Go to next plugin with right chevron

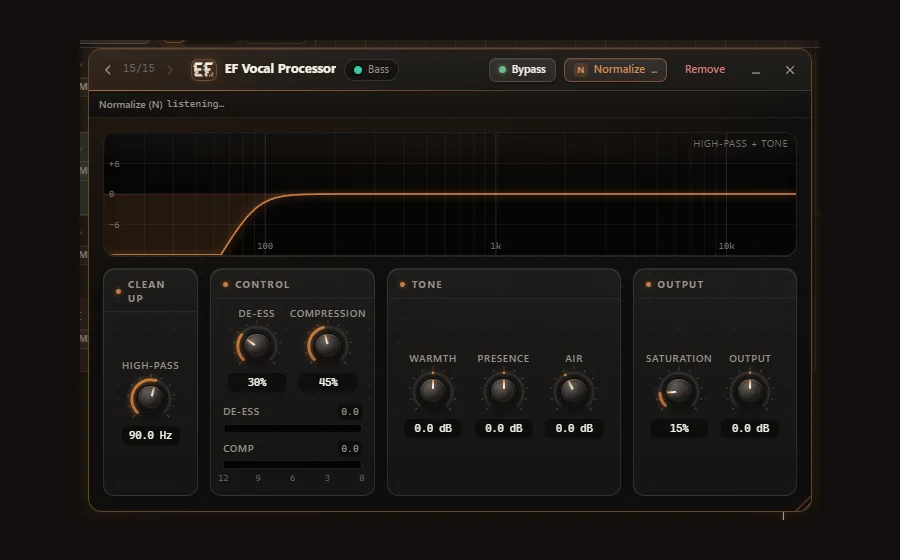[x=170, y=69]
